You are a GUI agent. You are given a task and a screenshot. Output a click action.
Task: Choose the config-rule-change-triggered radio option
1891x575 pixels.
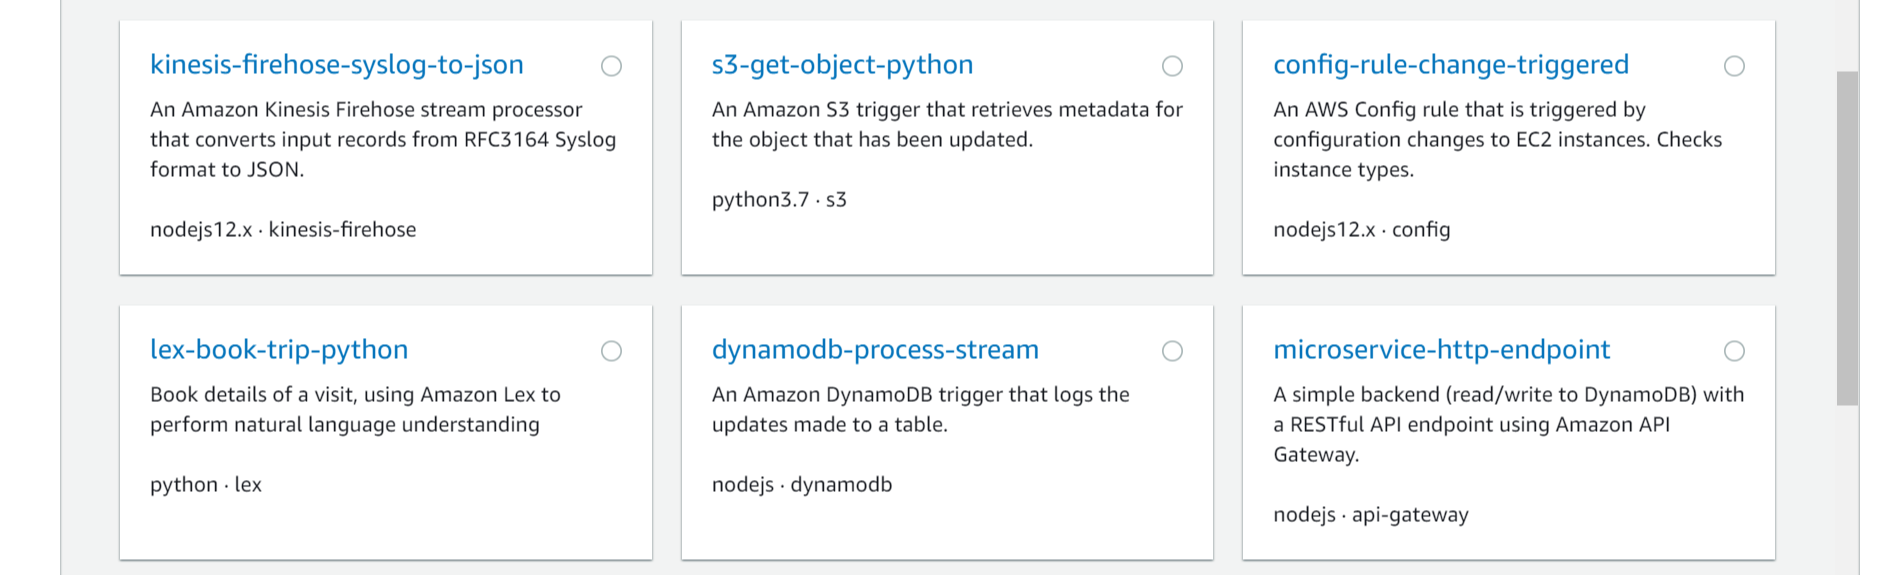click(x=1734, y=66)
